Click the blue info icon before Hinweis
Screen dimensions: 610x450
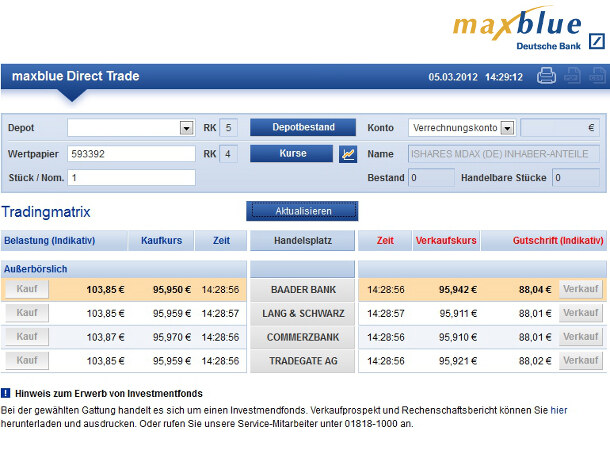click(x=6, y=393)
